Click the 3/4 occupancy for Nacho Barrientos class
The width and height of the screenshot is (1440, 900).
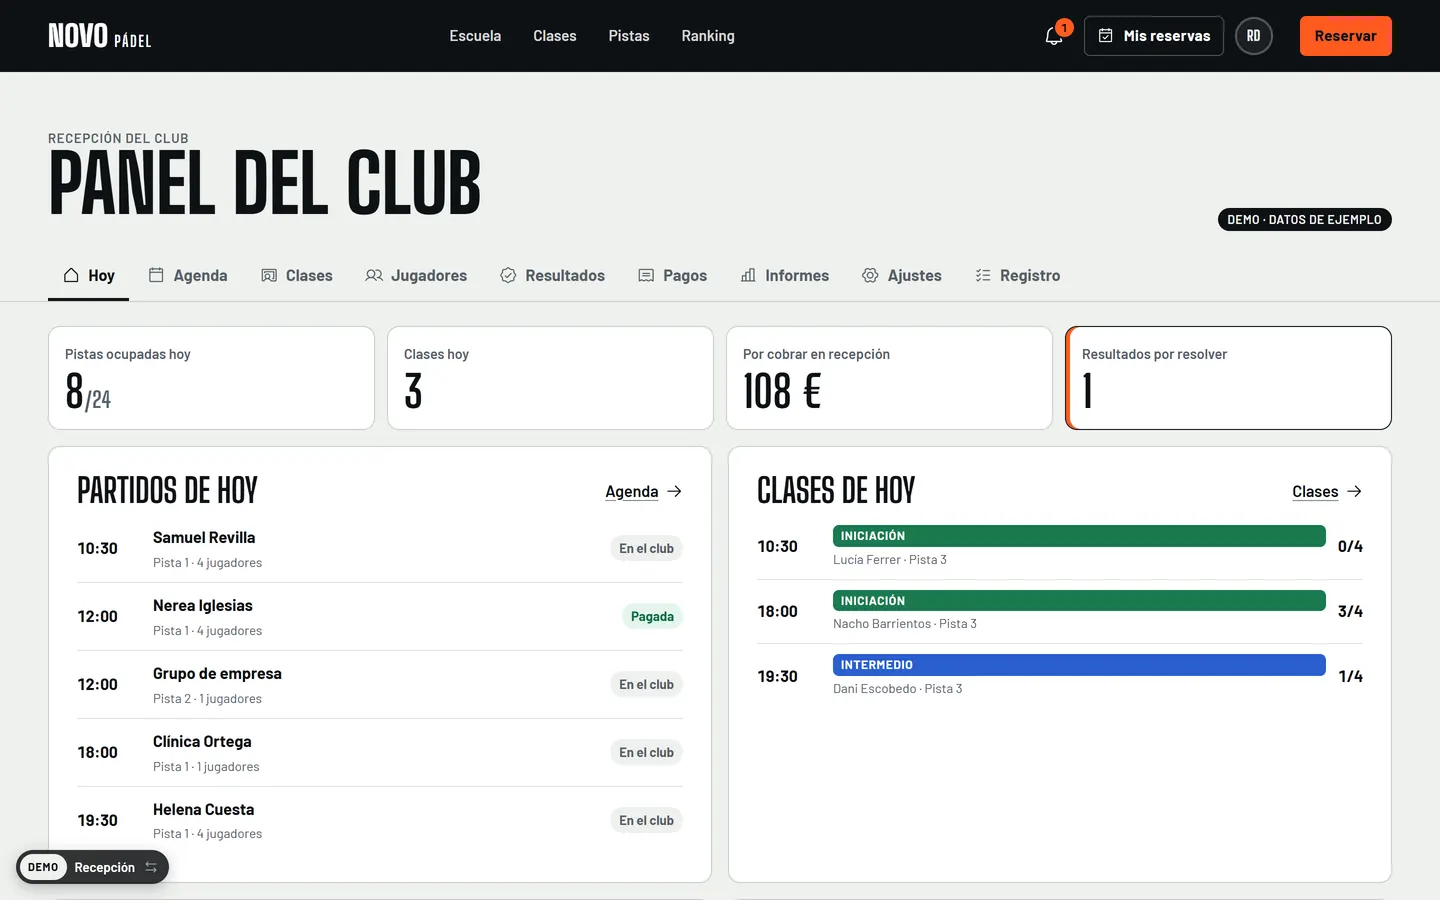point(1350,611)
